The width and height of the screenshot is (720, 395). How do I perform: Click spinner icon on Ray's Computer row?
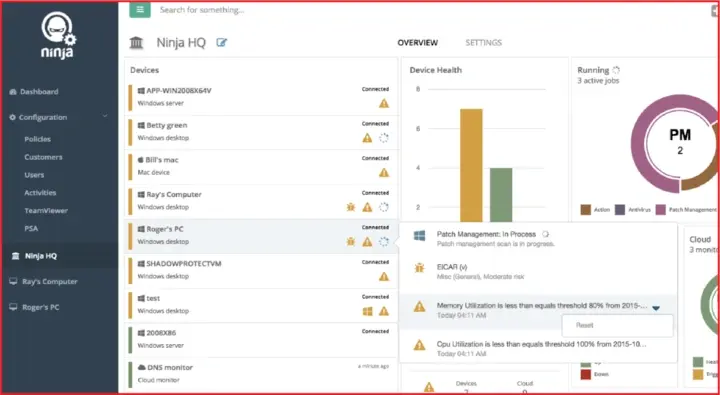[384, 207]
